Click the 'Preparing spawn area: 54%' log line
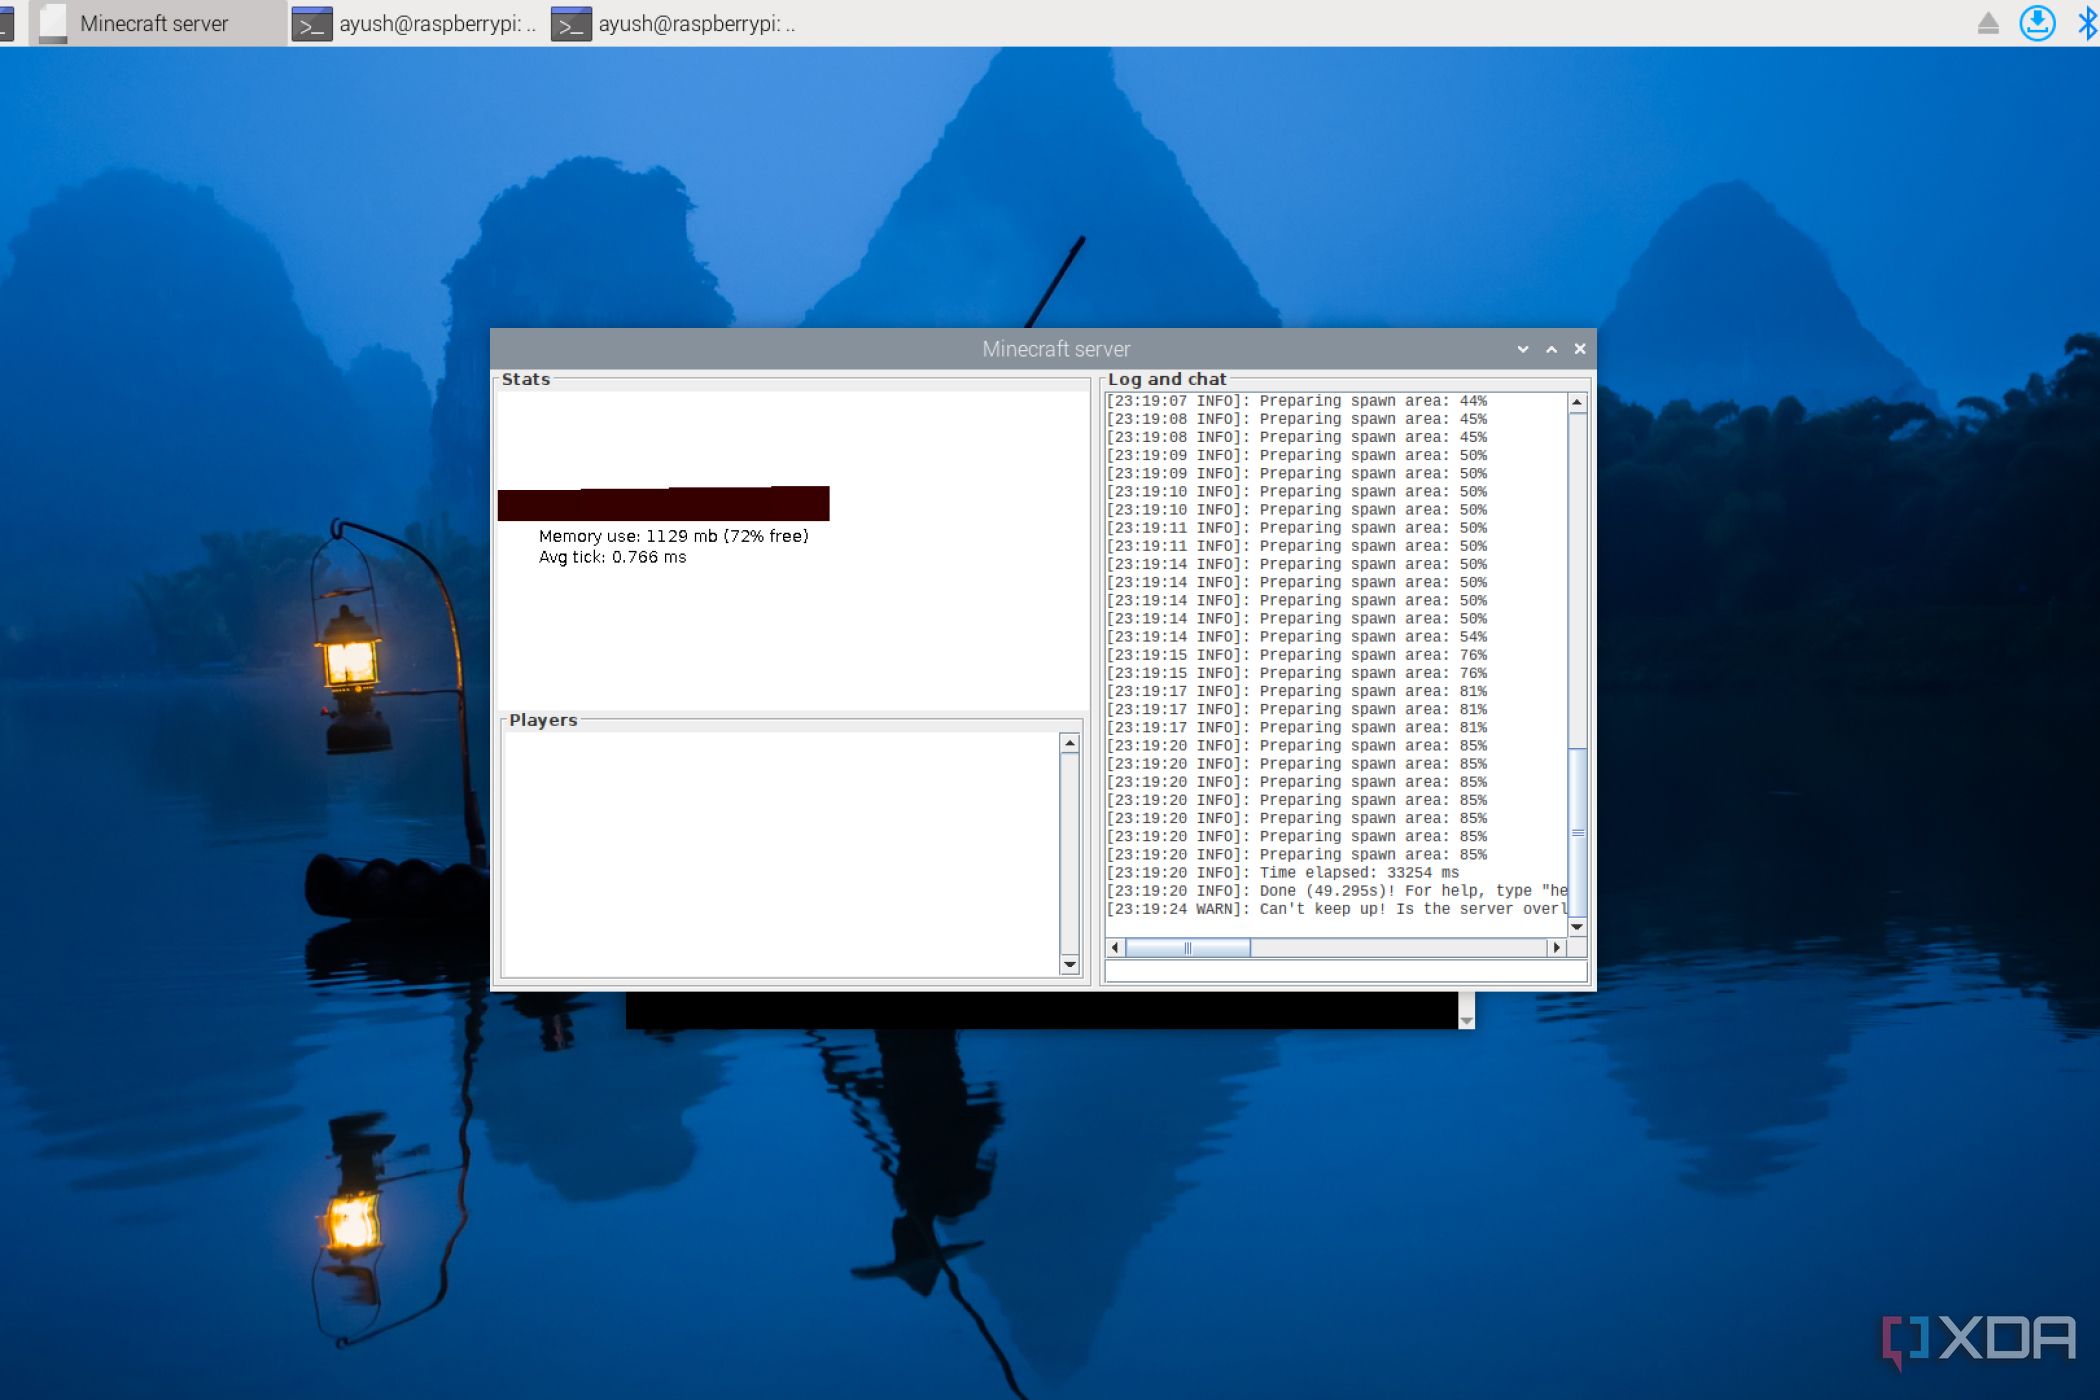This screenshot has height=1400, width=2100. [x=1296, y=637]
